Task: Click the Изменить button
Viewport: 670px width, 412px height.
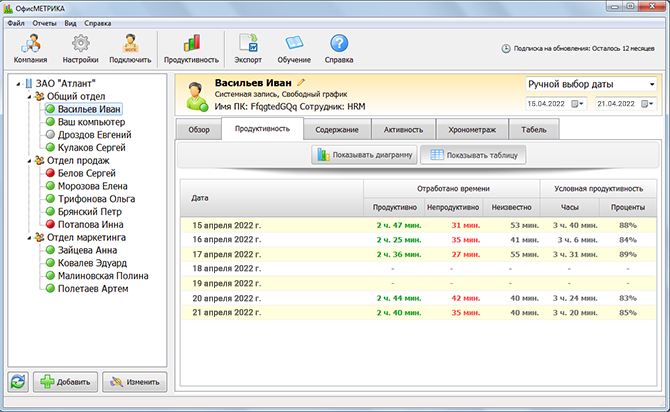Action: point(133,381)
